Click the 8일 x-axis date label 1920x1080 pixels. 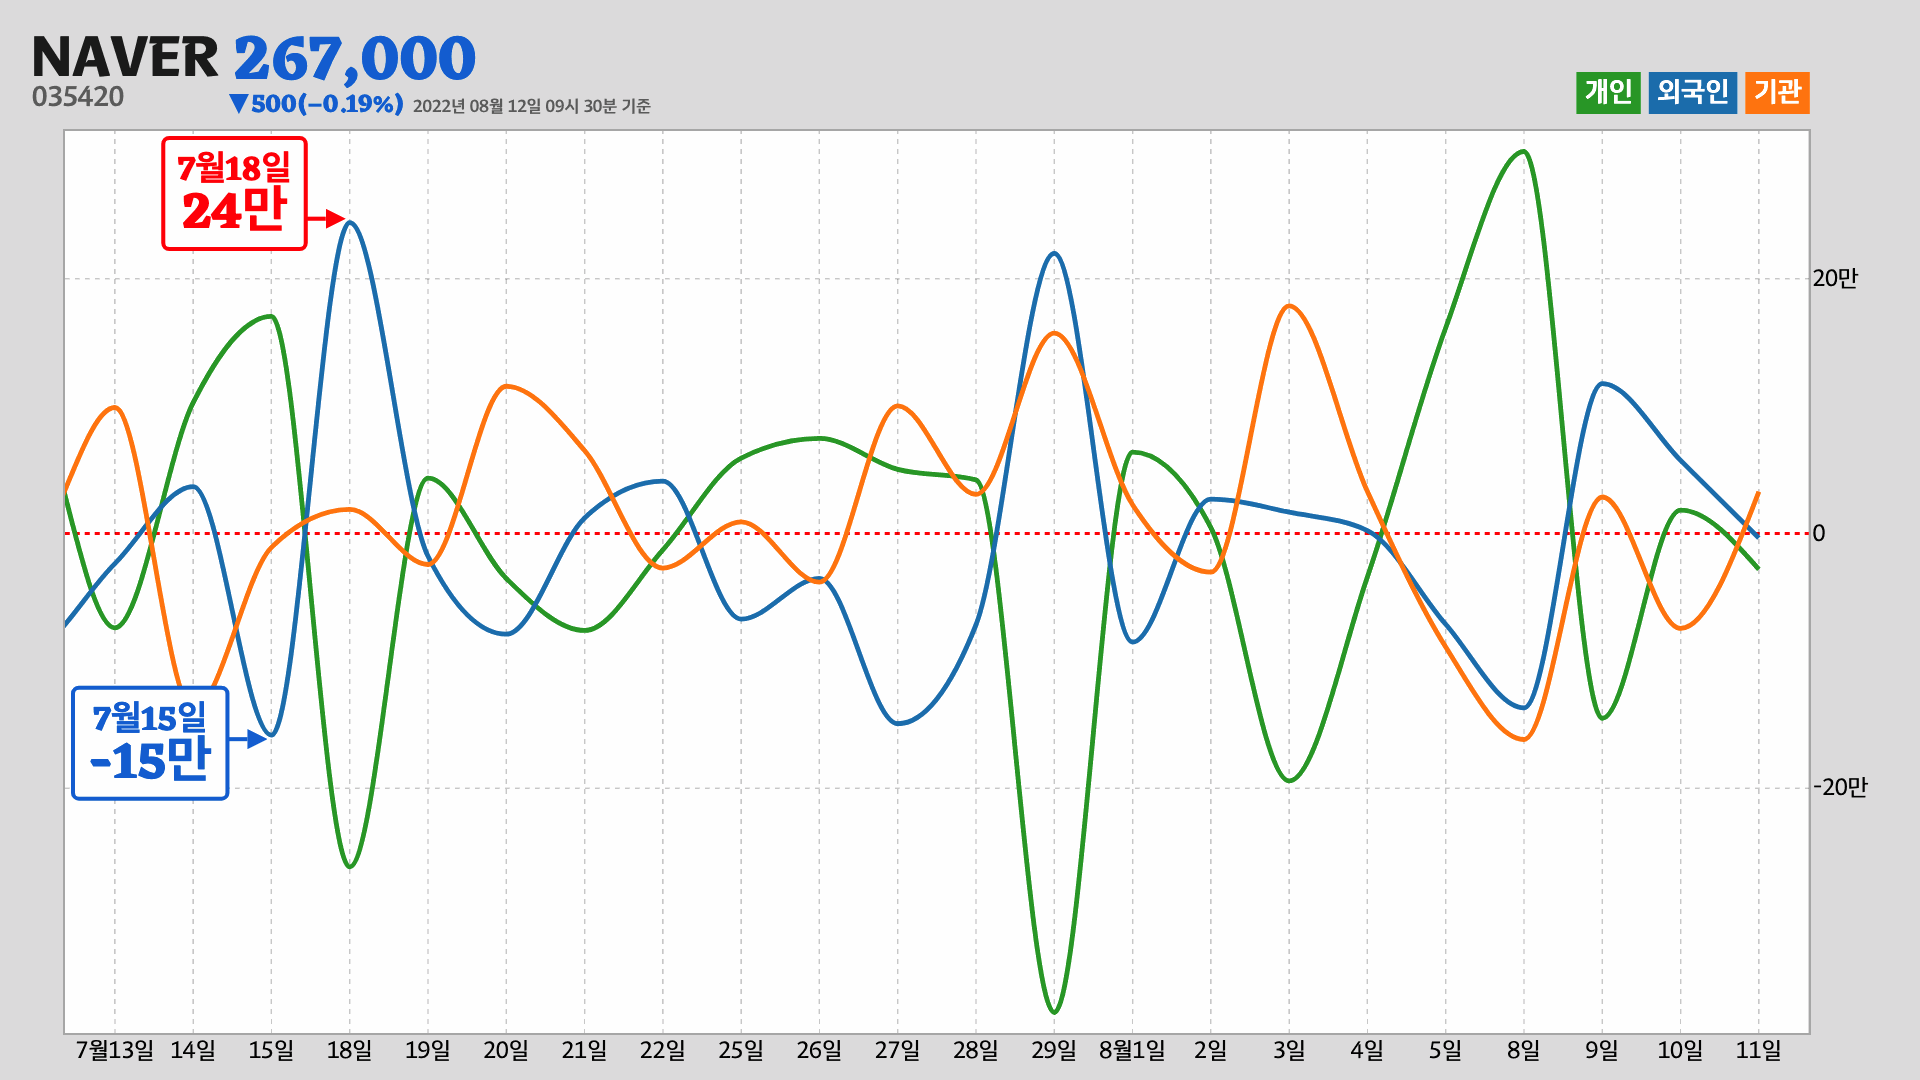[1524, 1051]
